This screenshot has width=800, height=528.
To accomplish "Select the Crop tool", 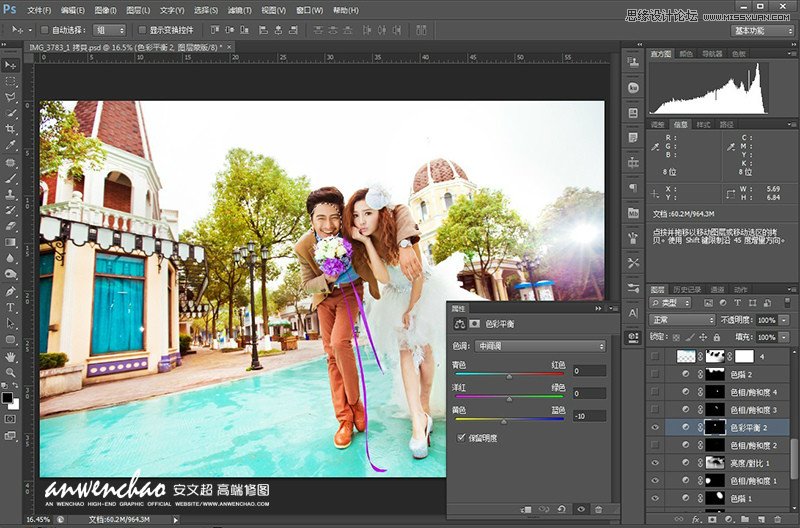I will point(11,129).
